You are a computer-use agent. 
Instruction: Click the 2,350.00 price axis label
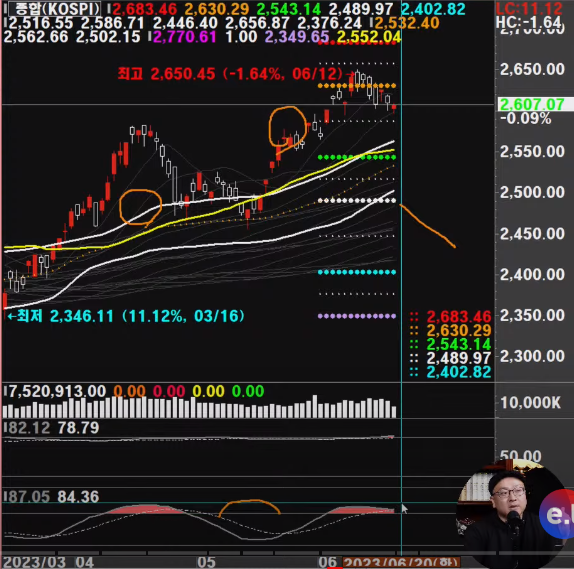pyautogui.click(x=532, y=315)
